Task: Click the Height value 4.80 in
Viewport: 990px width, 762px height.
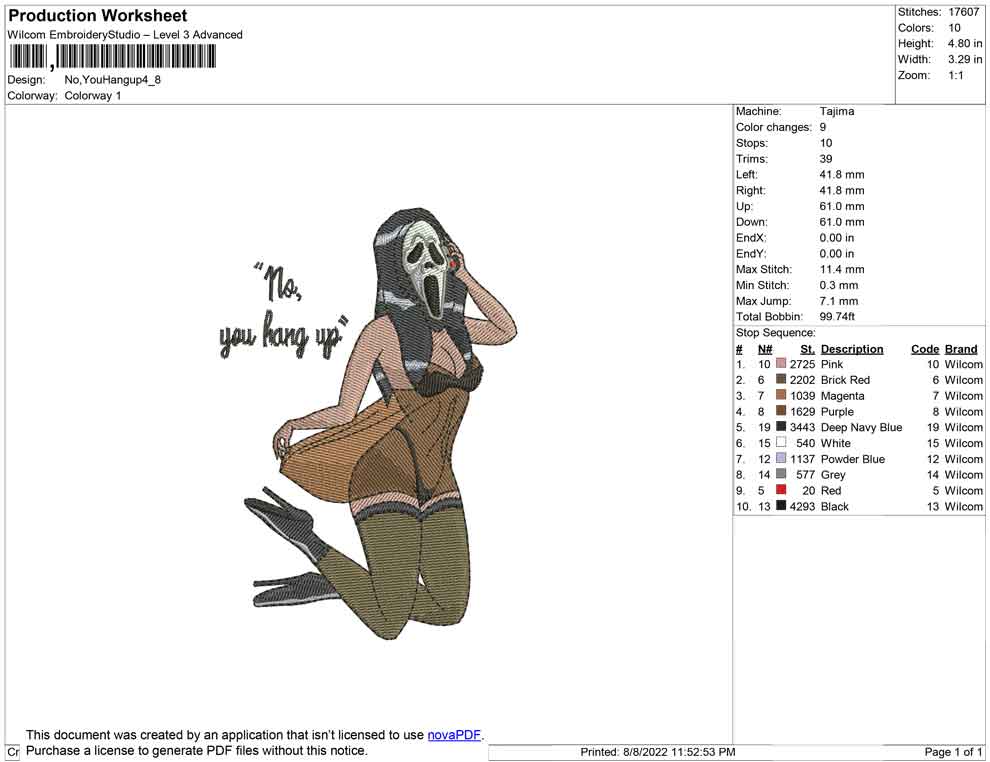Action: [x=965, y=44]
